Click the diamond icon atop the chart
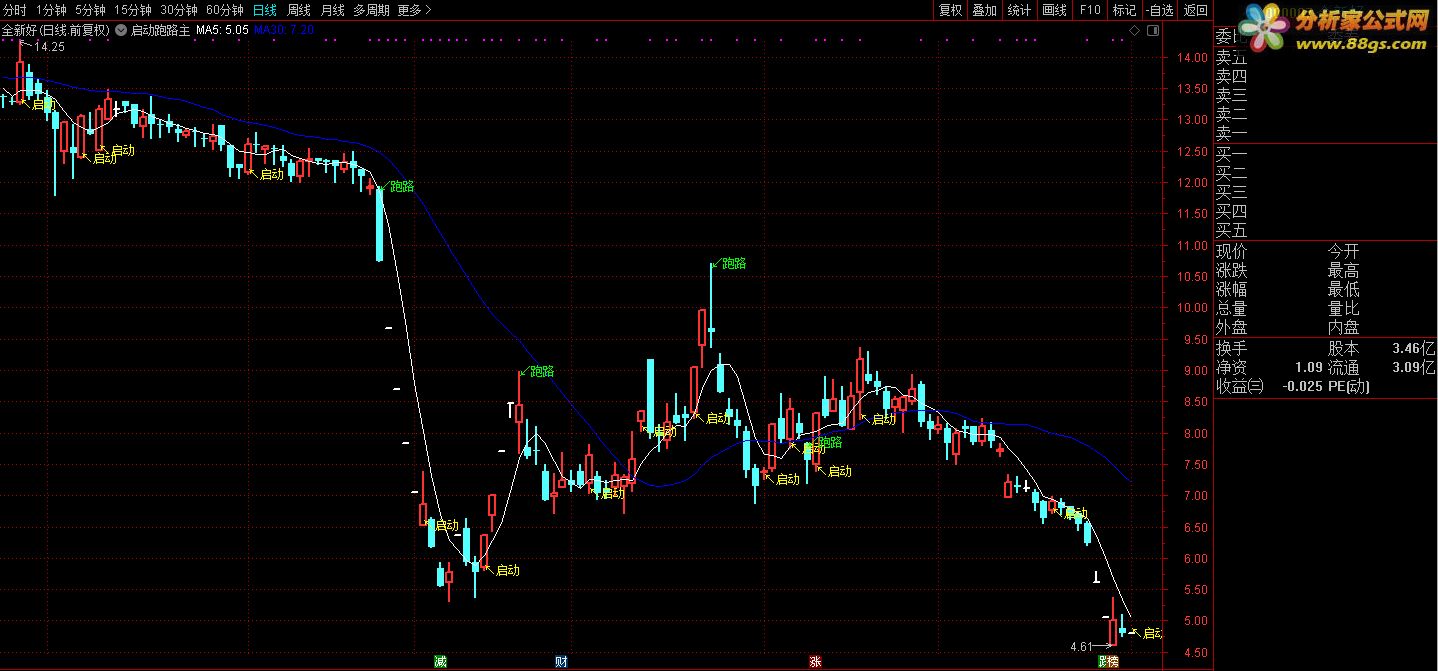The width and height of the screenshot is (1438, 671). [x=1135, y=31]
